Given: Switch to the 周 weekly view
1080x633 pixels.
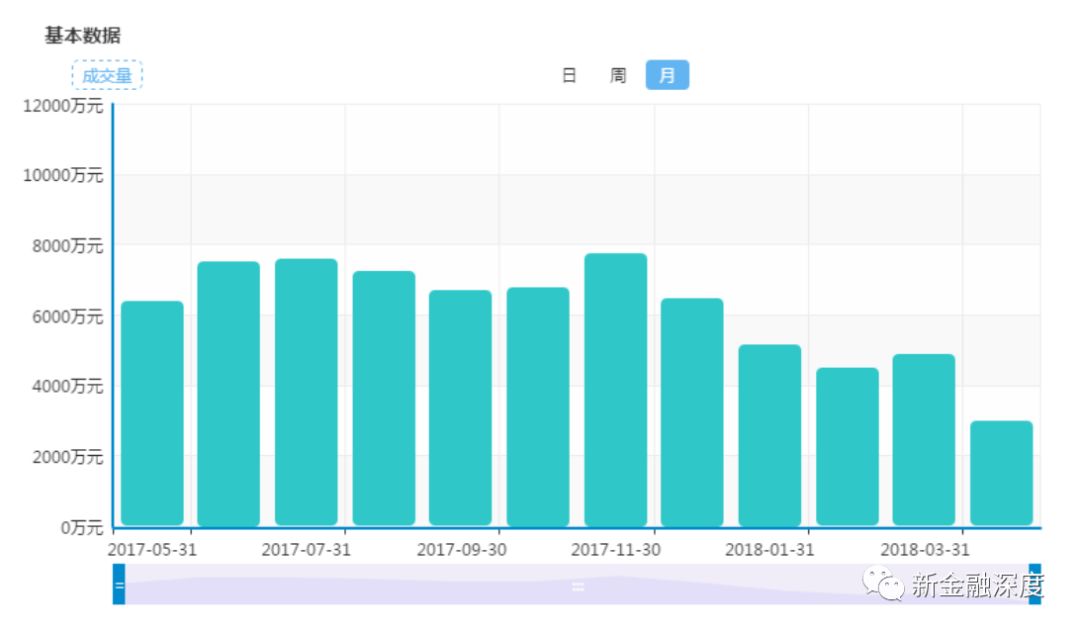Looking at the screenshot, I should (618, 75).
